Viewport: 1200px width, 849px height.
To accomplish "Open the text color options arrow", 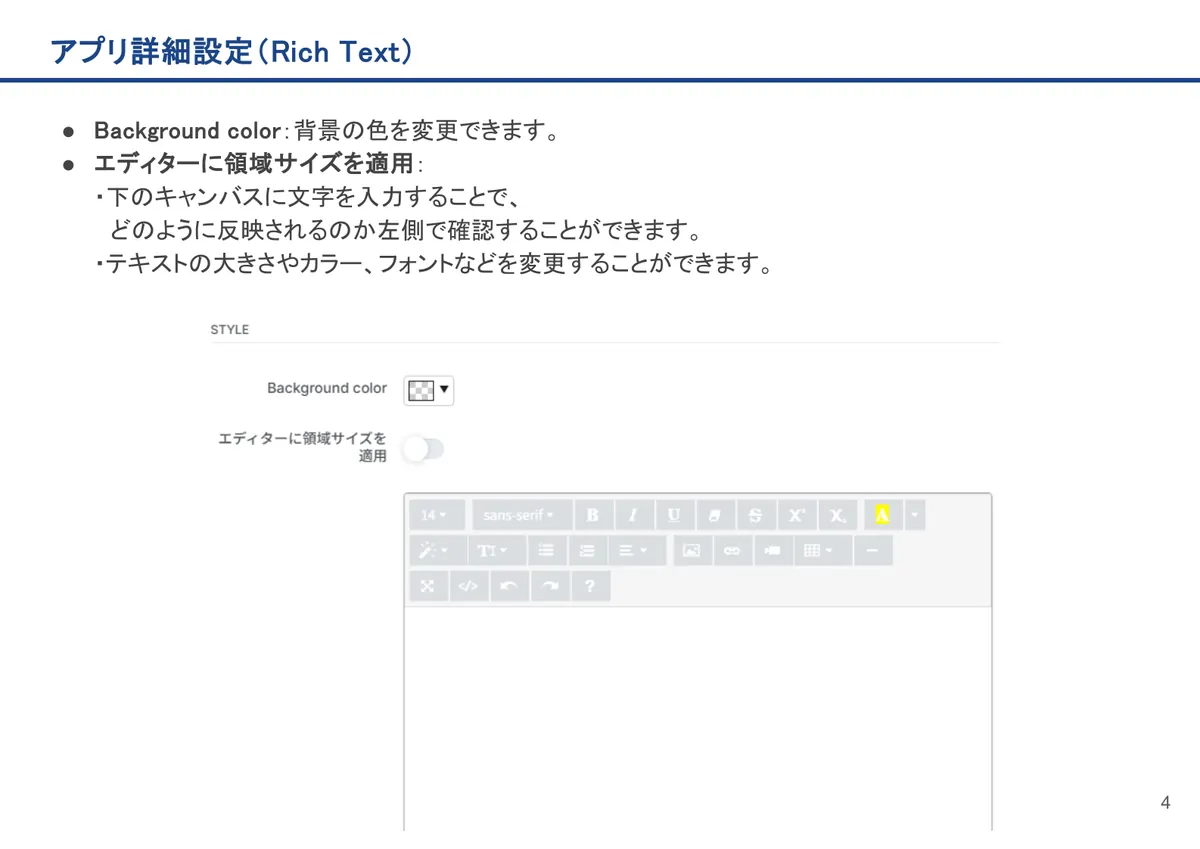I will point(914,515).
